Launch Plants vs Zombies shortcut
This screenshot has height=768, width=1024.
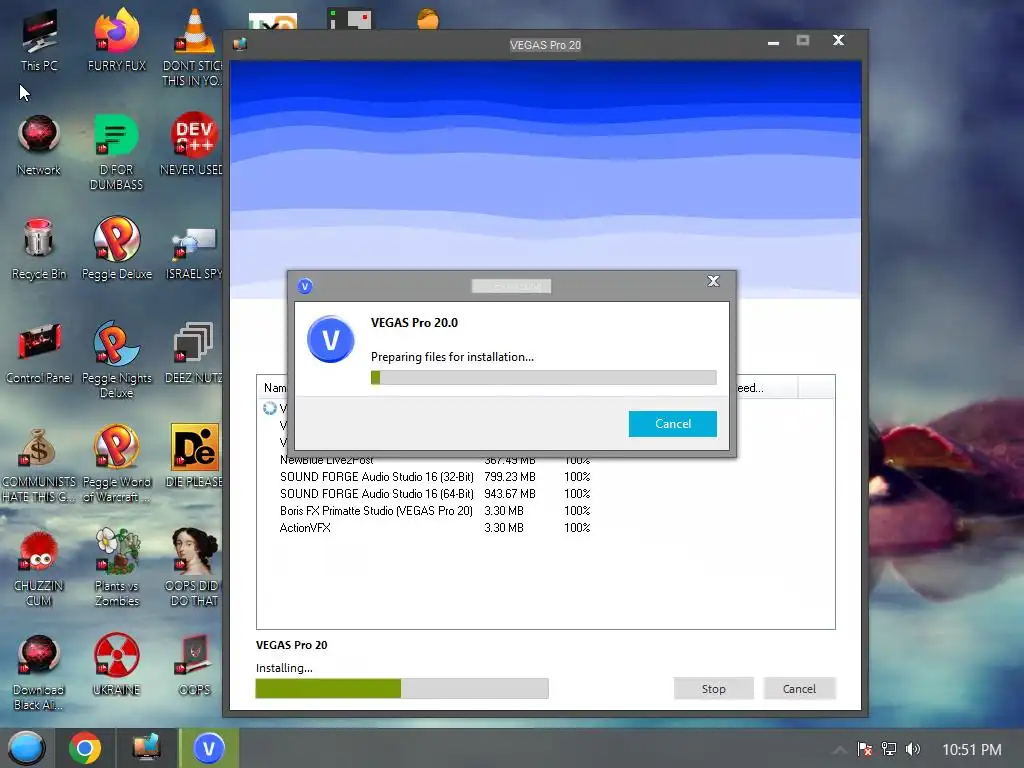click(x=117, y=567)
